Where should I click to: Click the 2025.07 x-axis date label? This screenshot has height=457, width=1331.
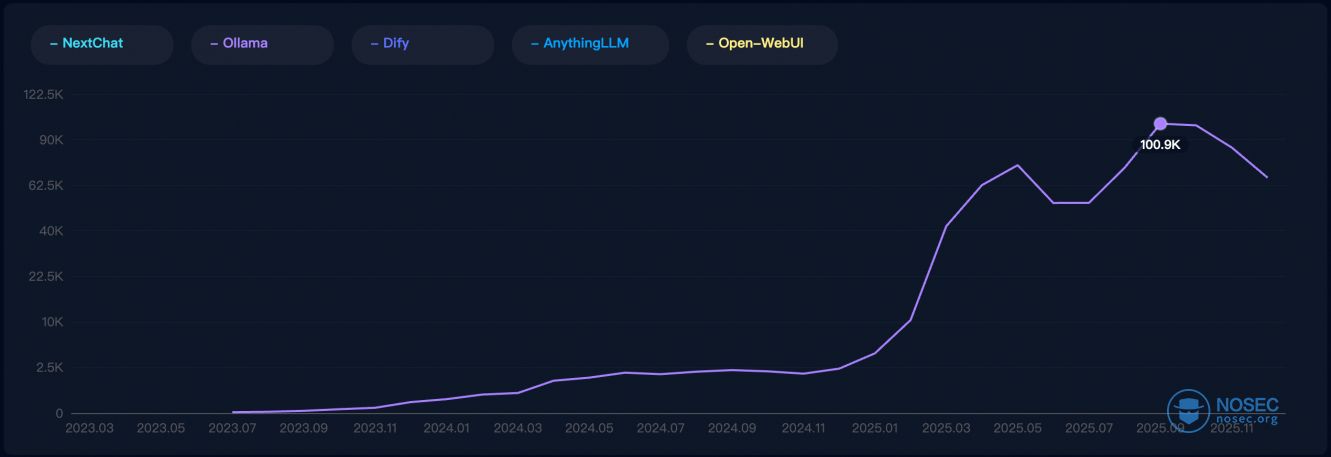pyautogui.click(x=1089, y=428)
